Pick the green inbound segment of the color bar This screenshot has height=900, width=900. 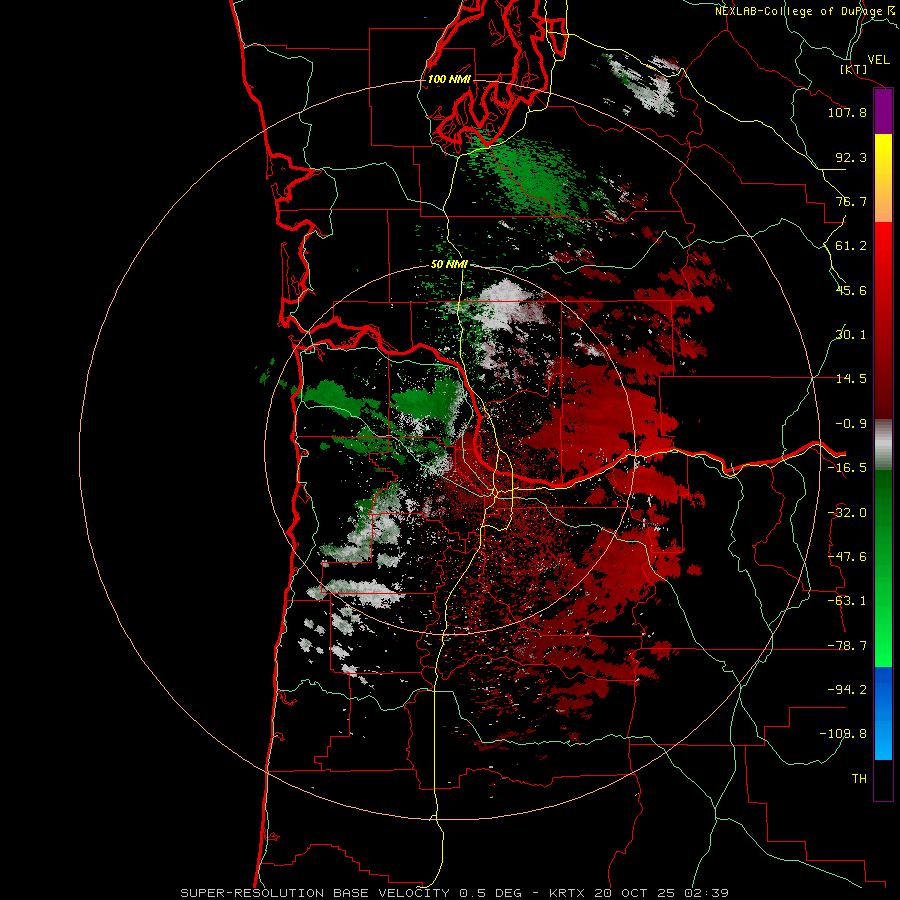coord(883,568)
